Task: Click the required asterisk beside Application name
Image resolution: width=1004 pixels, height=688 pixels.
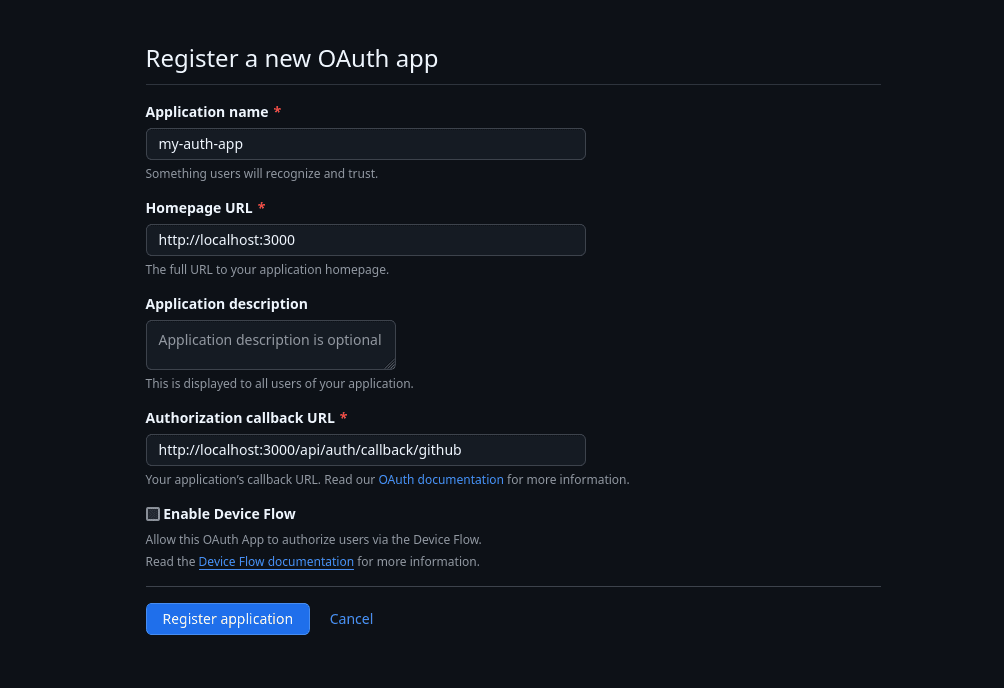Action: click(277, 111)
